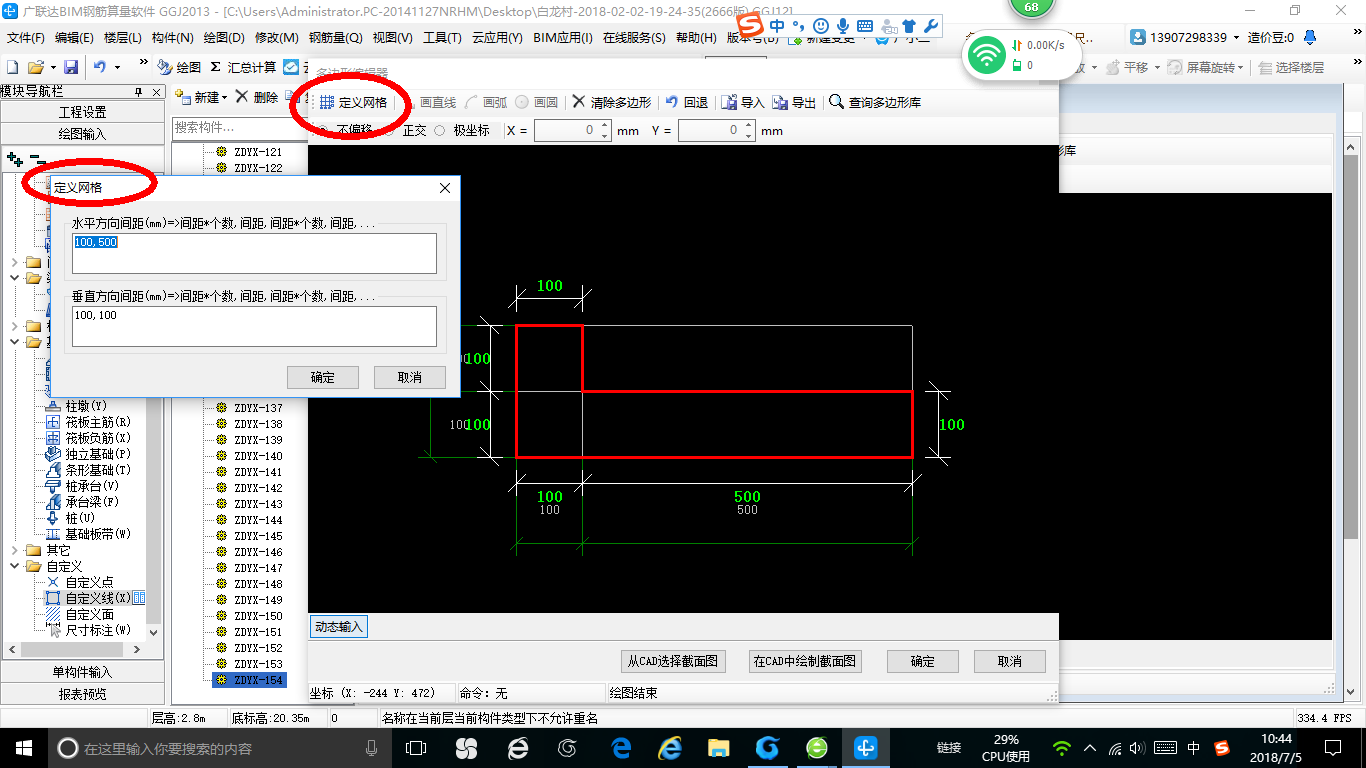Click 导入 import icon
Viewport: 1366px width, 768px height.
(x=743, y=102)
